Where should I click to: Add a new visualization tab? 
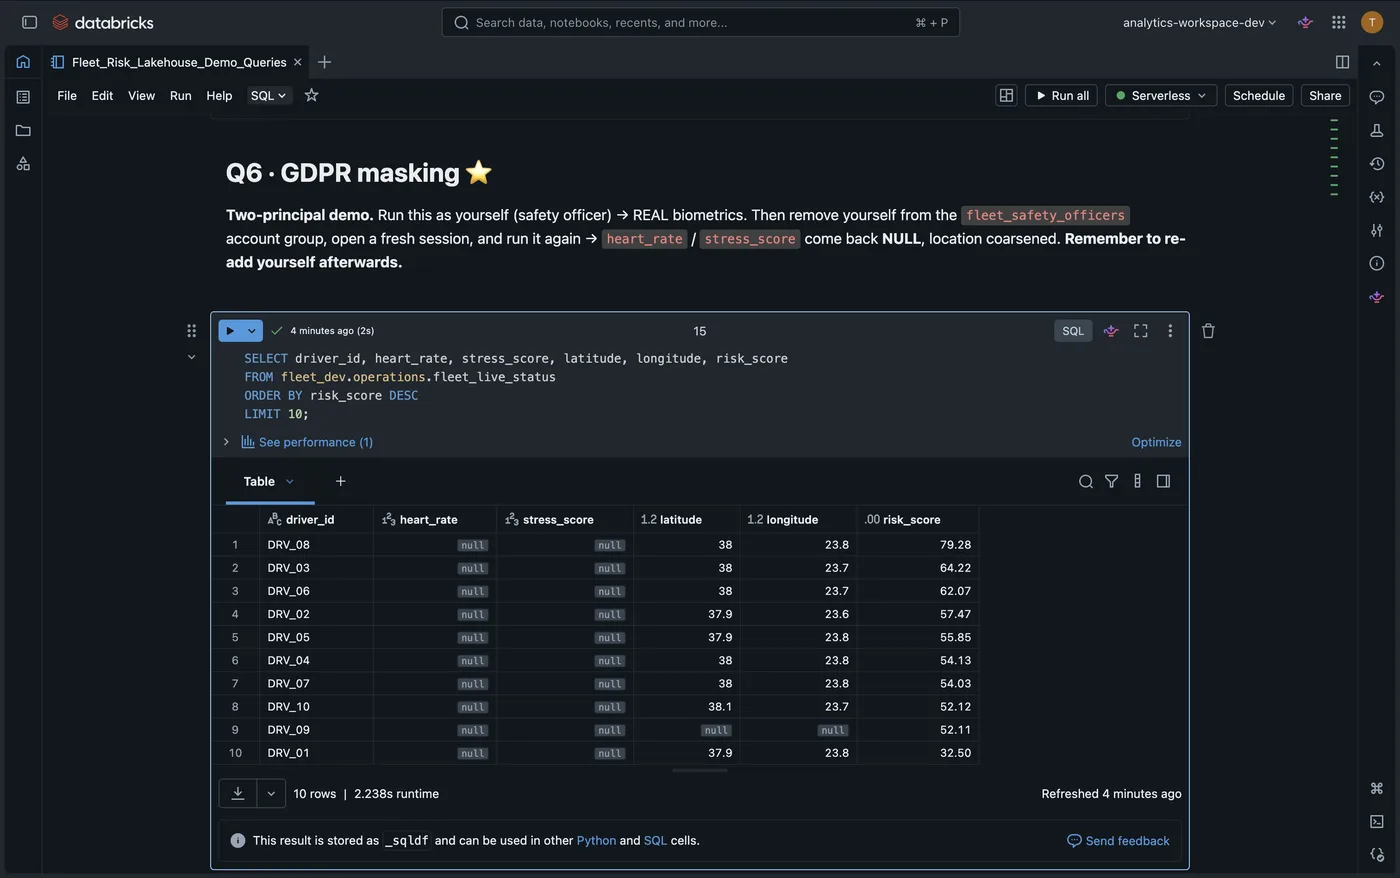pyautogui.click(x=340, y=482)
